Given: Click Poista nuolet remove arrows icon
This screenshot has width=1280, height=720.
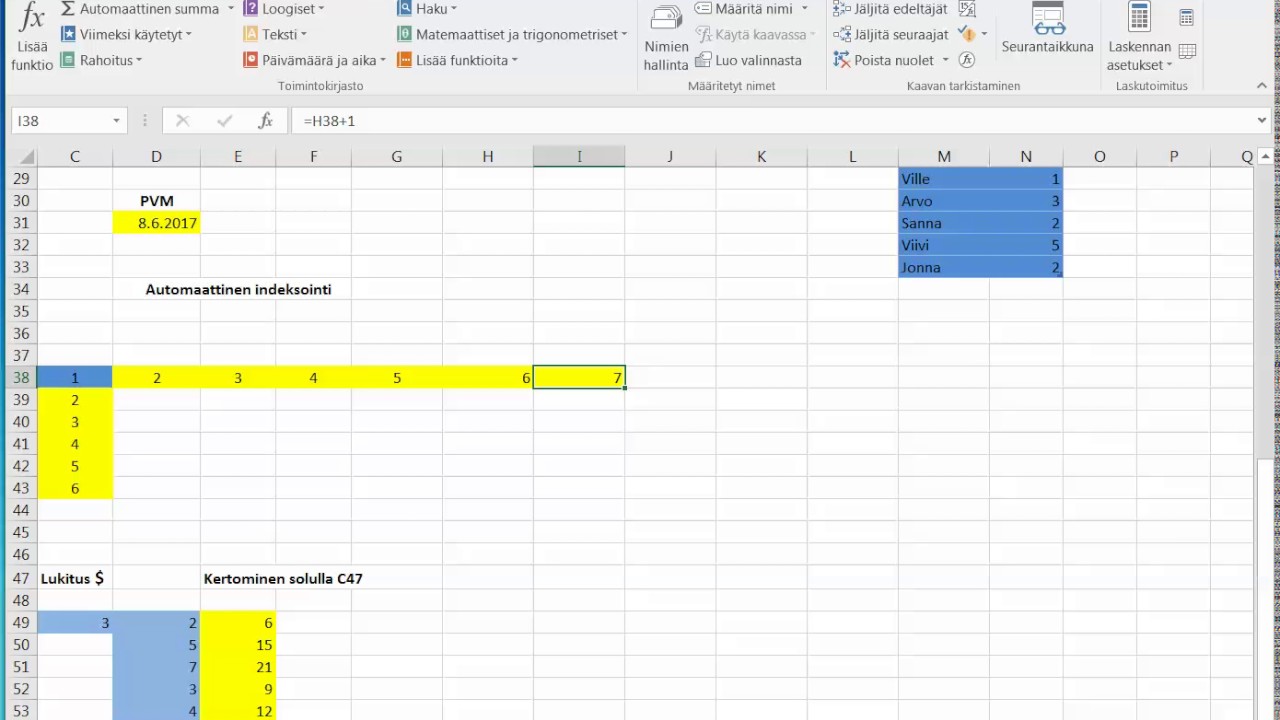Looking at the screenshot, I should click(x=842, y=60).
